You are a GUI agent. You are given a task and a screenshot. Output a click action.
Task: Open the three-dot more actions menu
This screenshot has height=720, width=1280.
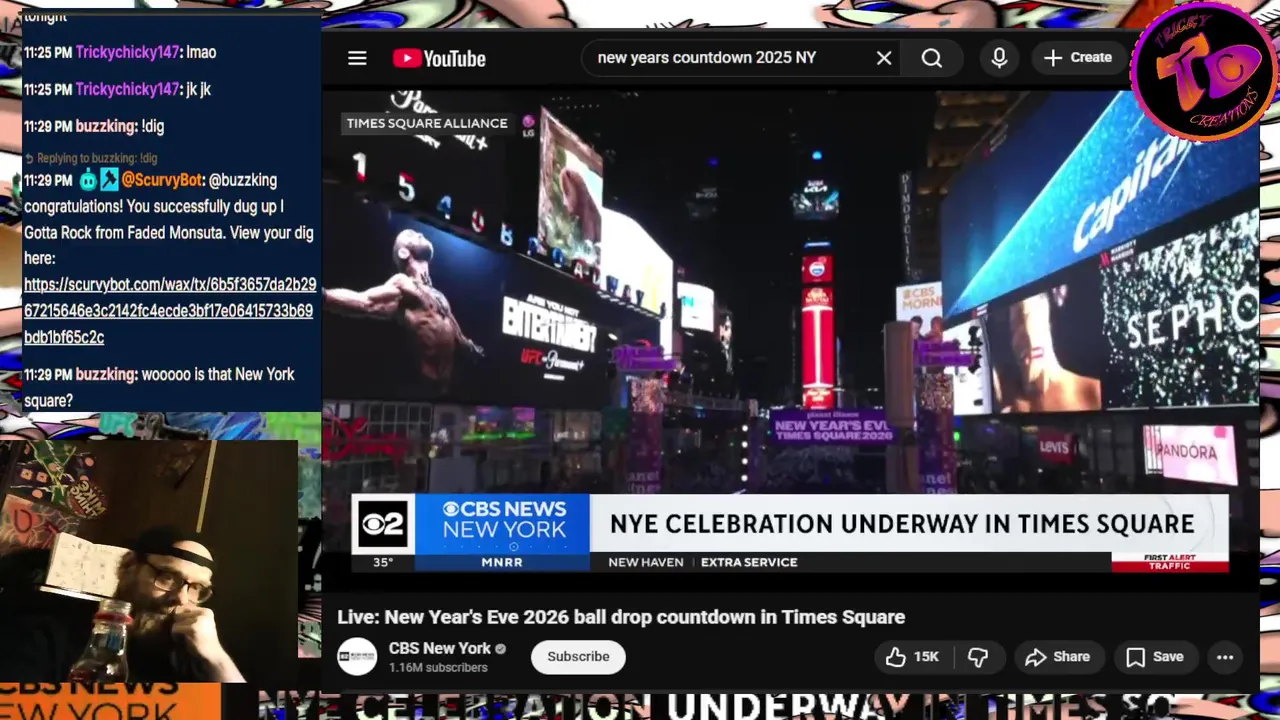point(1225,657)
